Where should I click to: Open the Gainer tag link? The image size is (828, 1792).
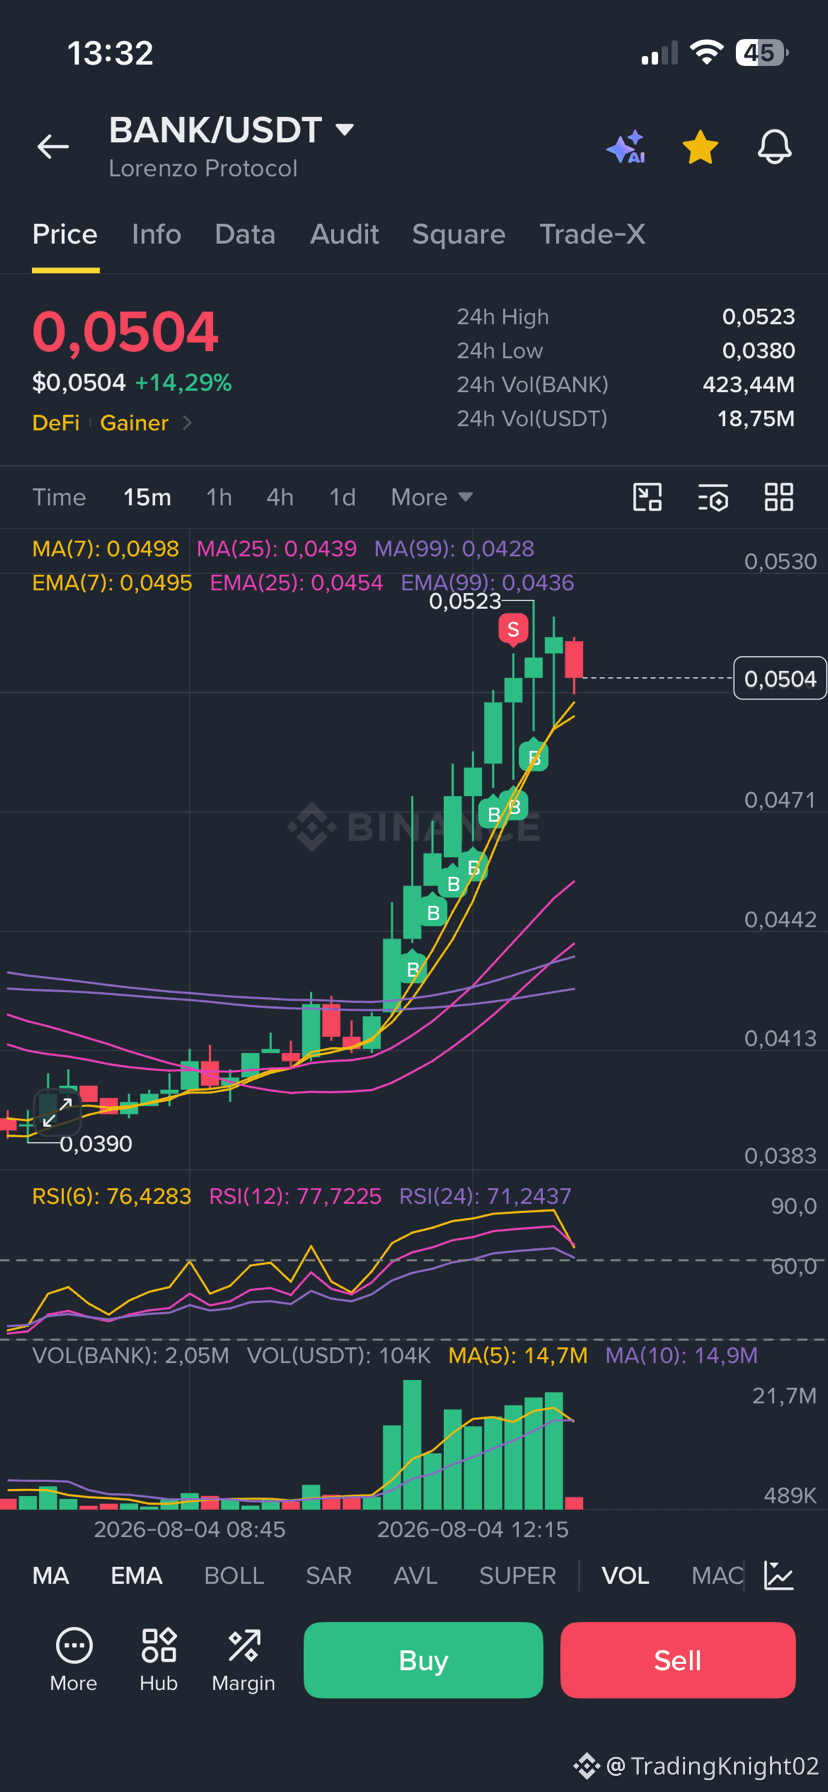click(x=134, y=423)
